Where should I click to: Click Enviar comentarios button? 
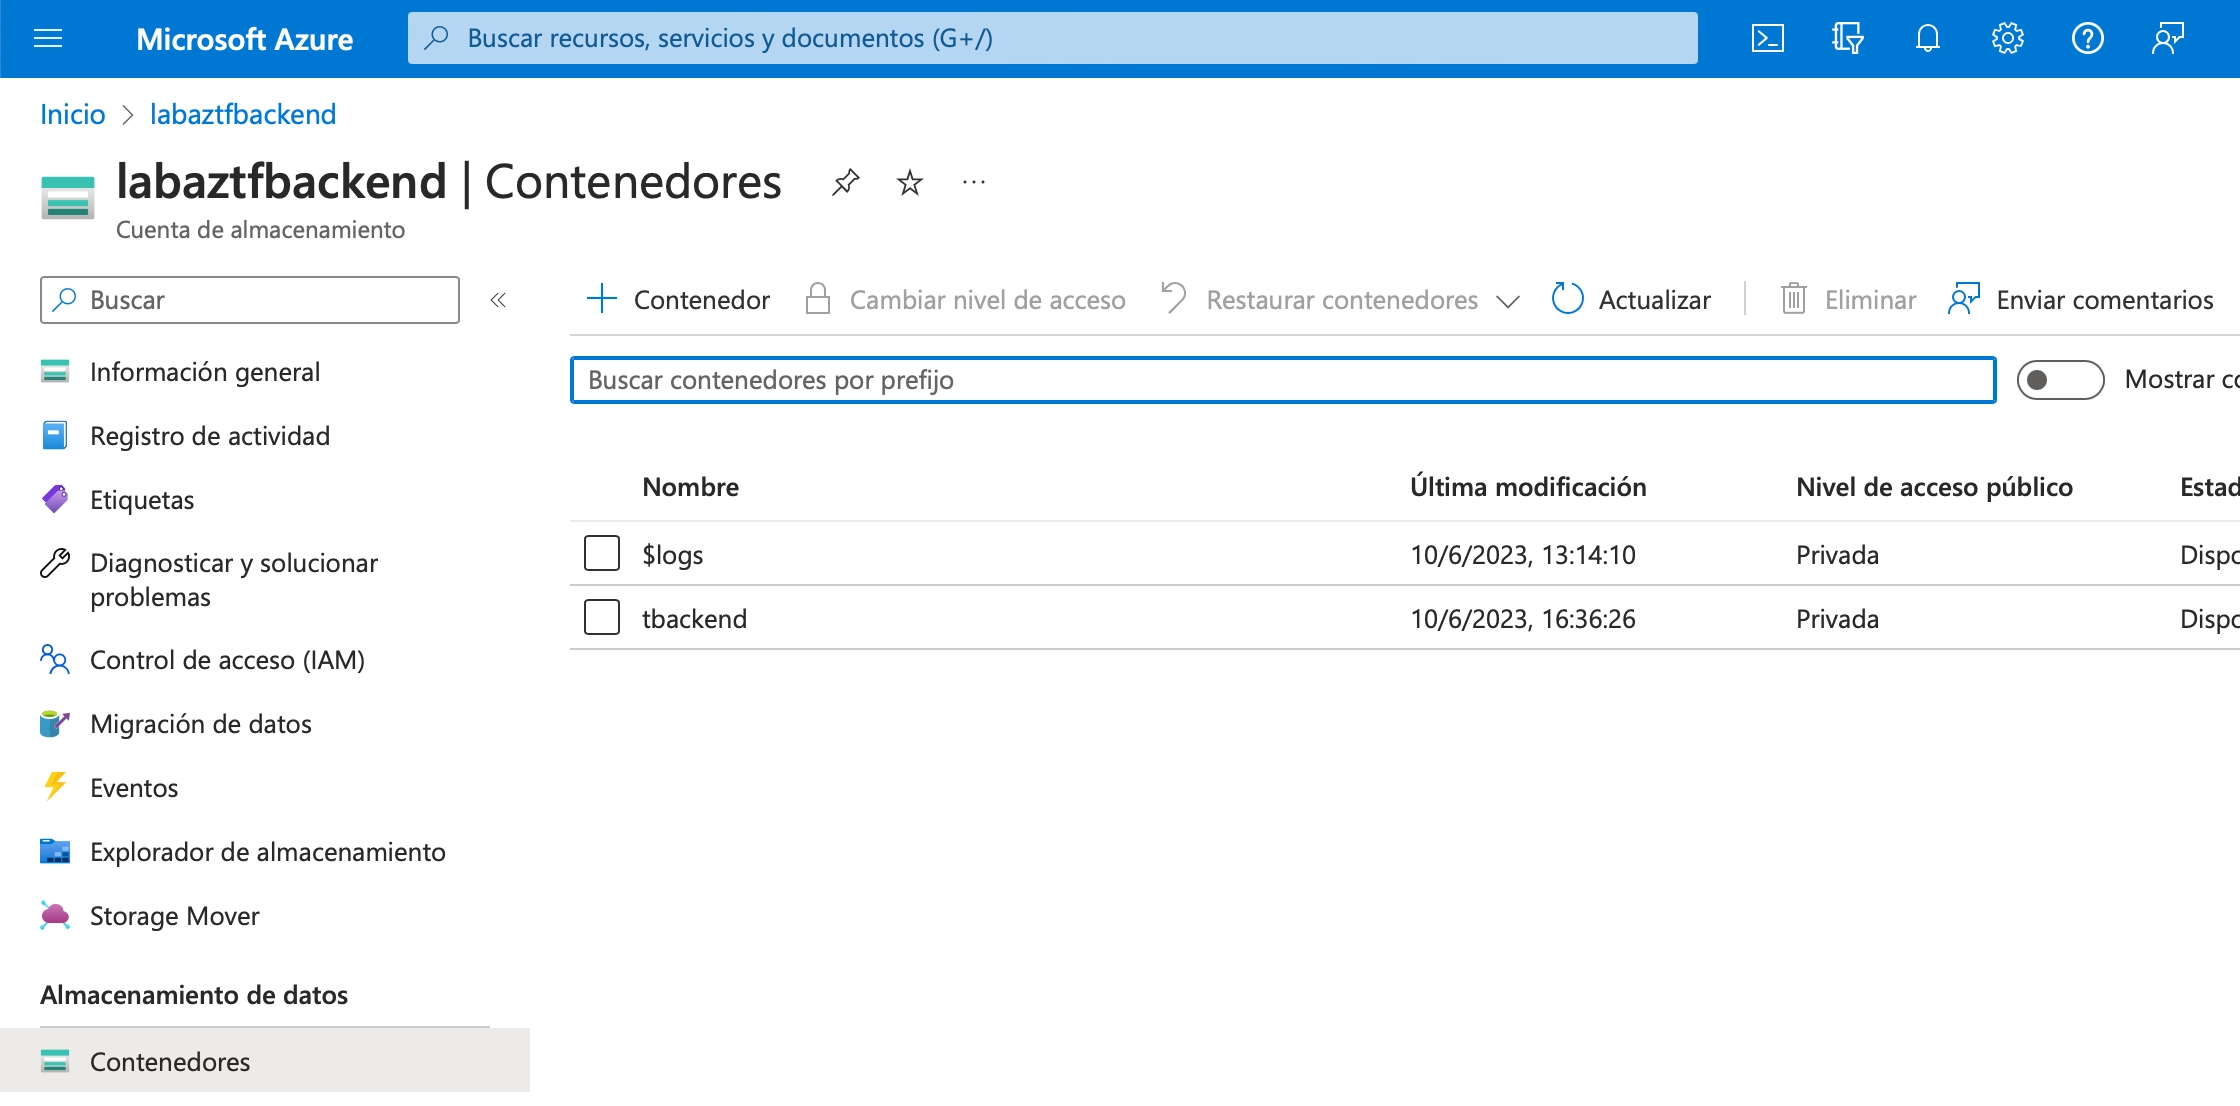[2080, 299]
